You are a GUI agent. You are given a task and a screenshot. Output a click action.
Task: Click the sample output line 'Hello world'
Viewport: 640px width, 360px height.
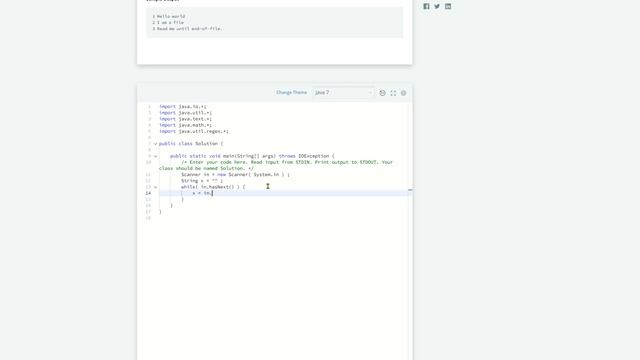171,16
